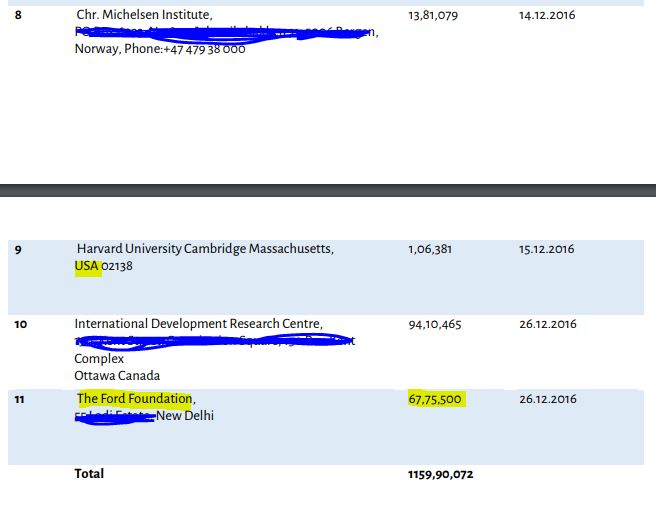Image resolution: width=656 pixels, height=521 pixels.
Task: Click the amount 13,81,079
Action: point(433,15)
